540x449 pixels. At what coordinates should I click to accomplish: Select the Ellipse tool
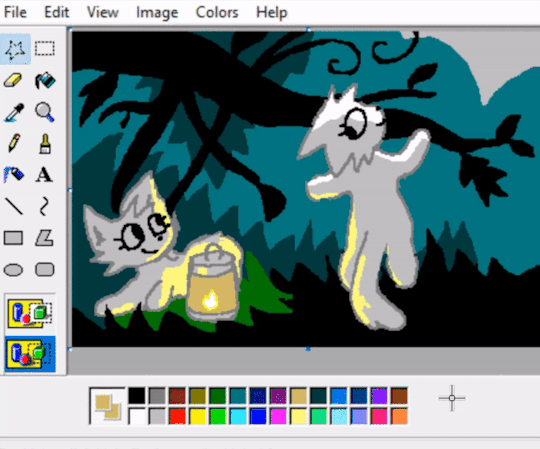[13, 270]
